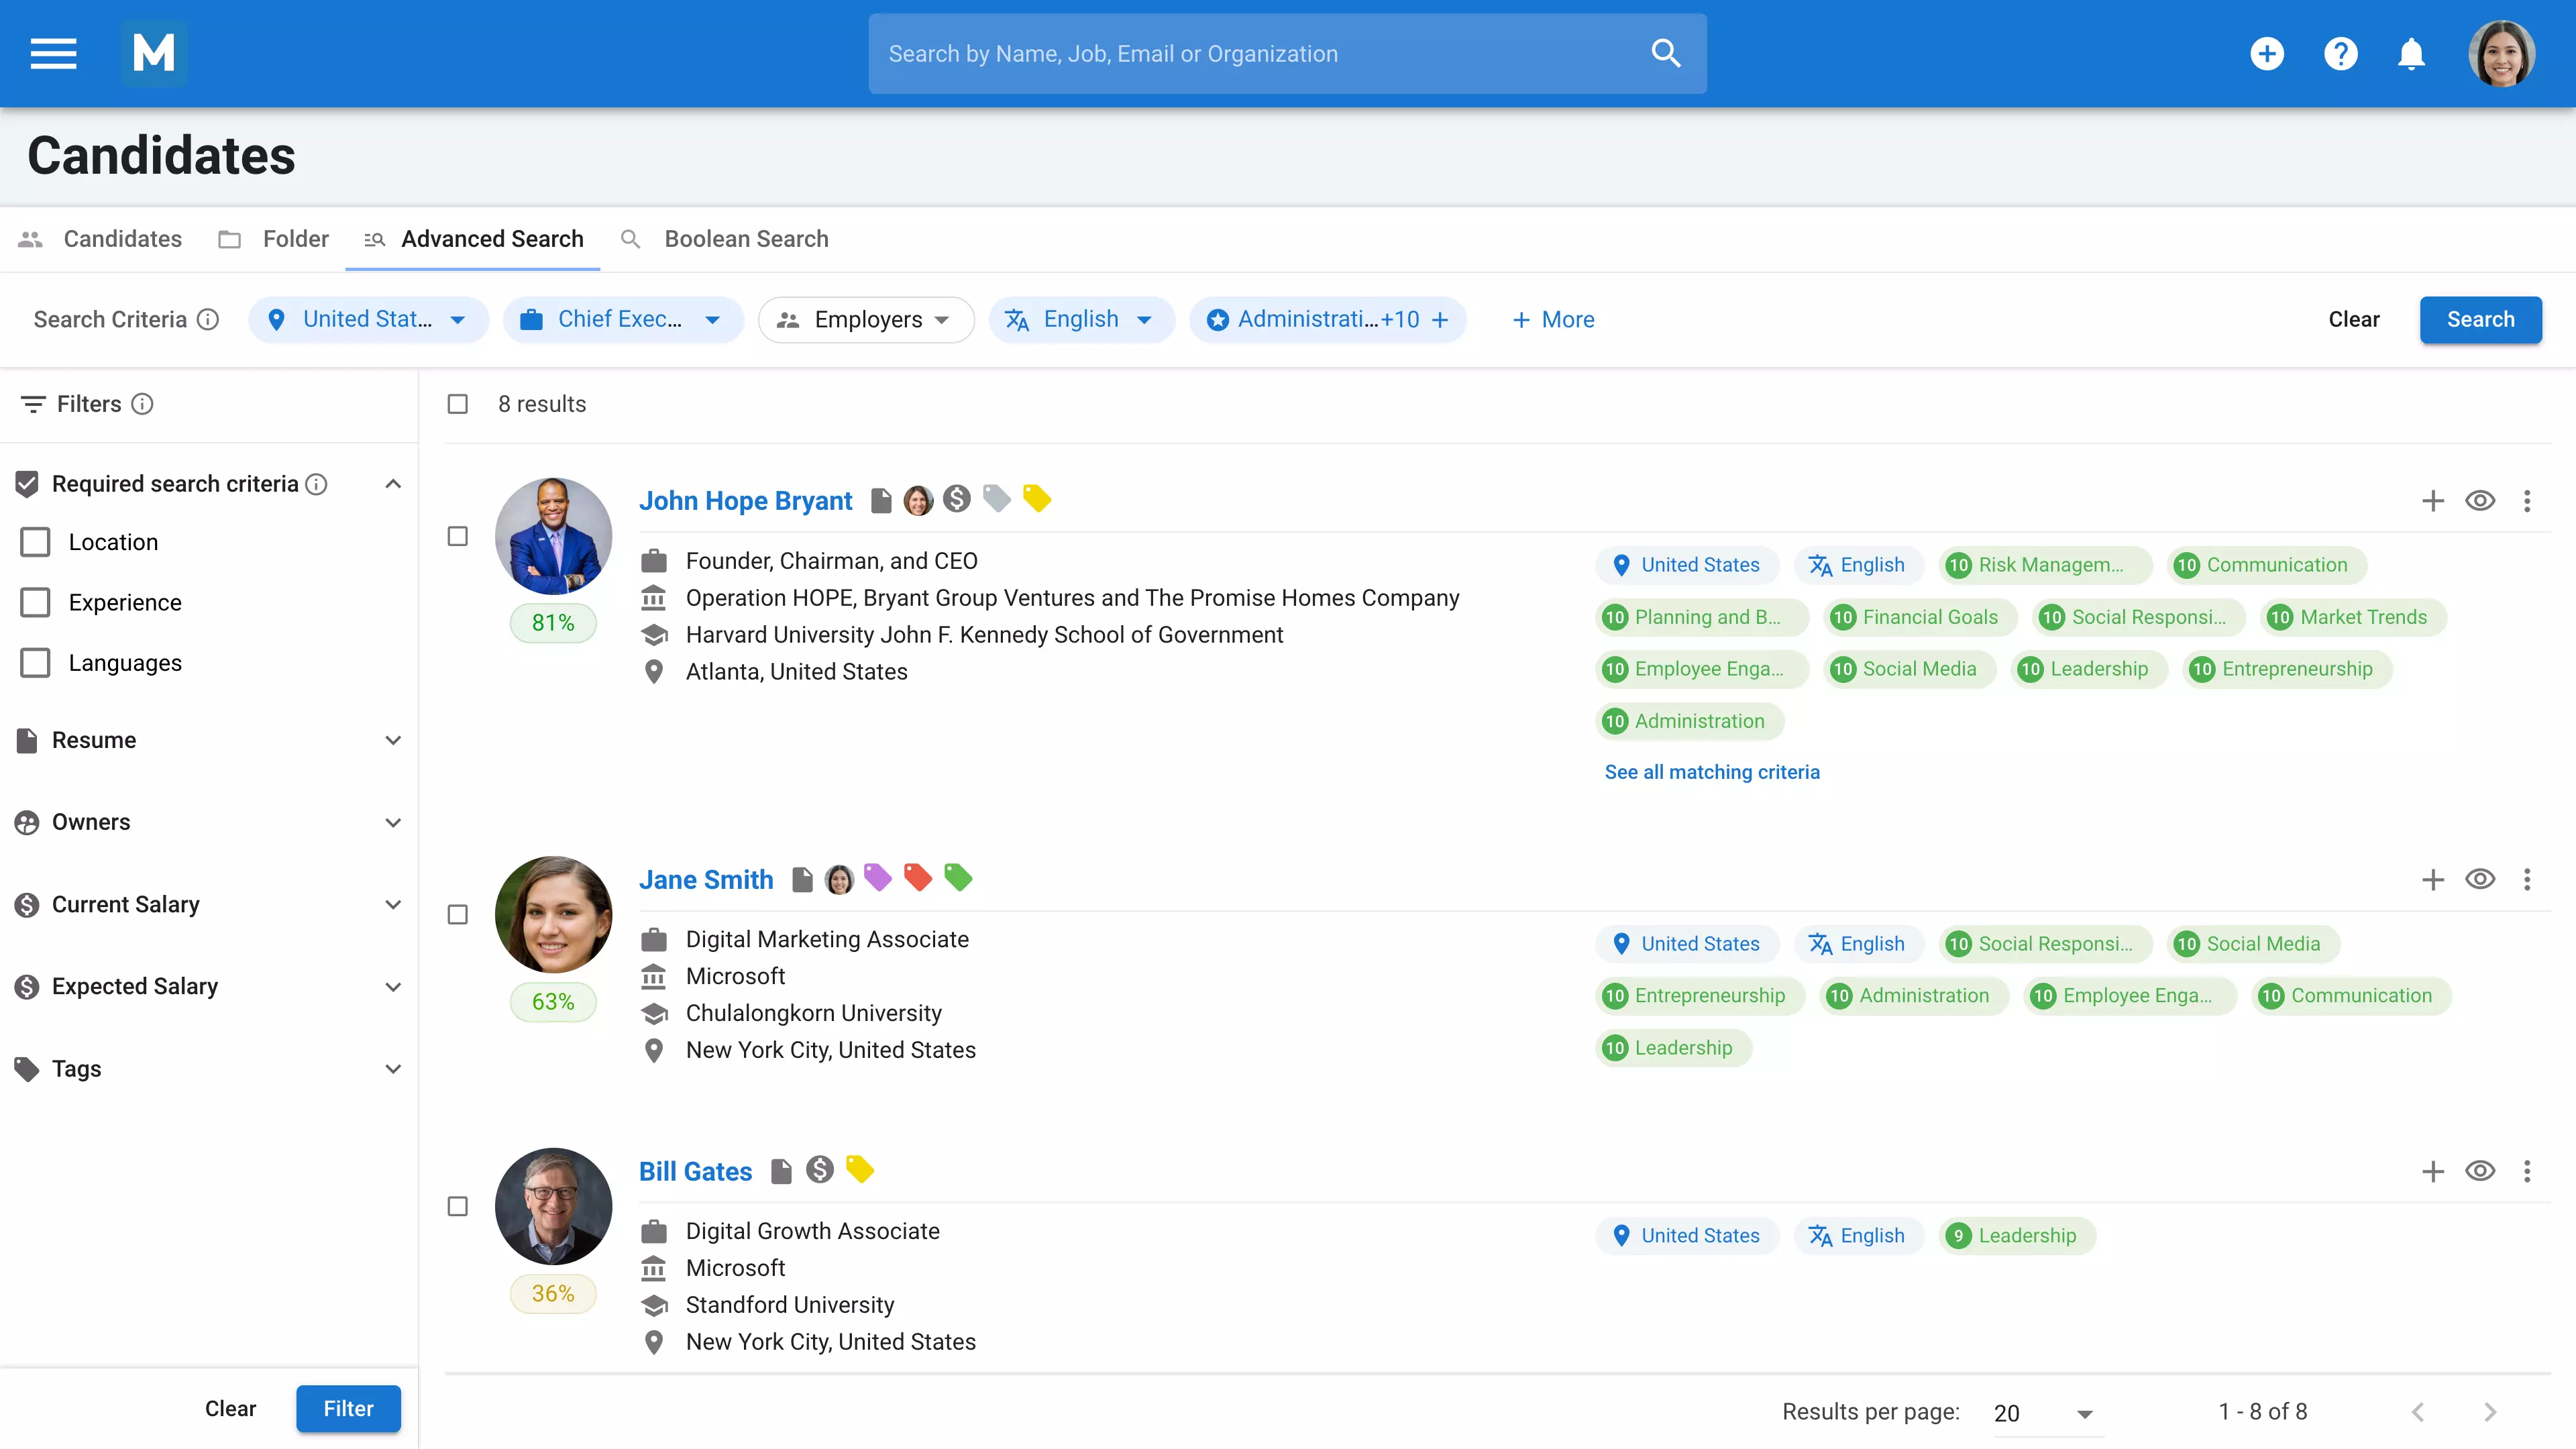Screen dimensions: 2576x1449
Task: Click plus icon on Bill Gates row
Action: point(2432,1171)
